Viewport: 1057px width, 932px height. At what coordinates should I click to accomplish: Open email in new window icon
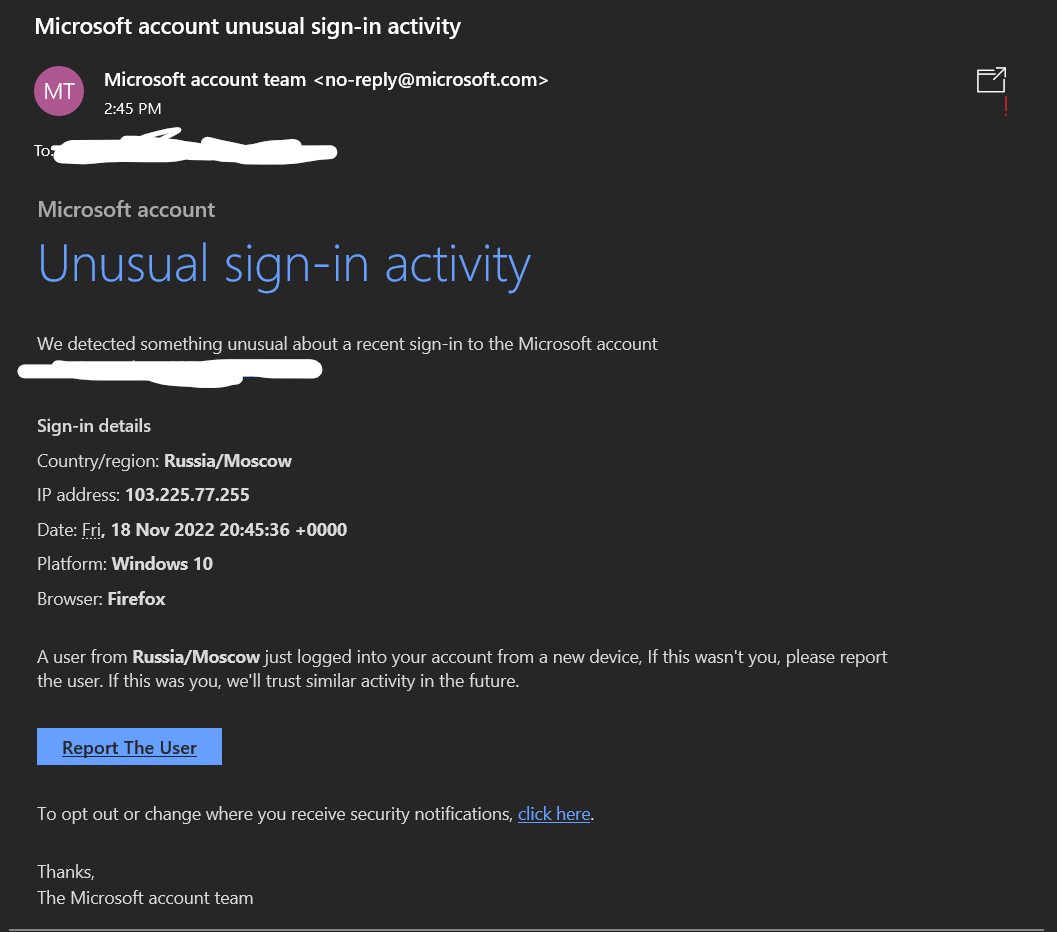pos(991,80)
